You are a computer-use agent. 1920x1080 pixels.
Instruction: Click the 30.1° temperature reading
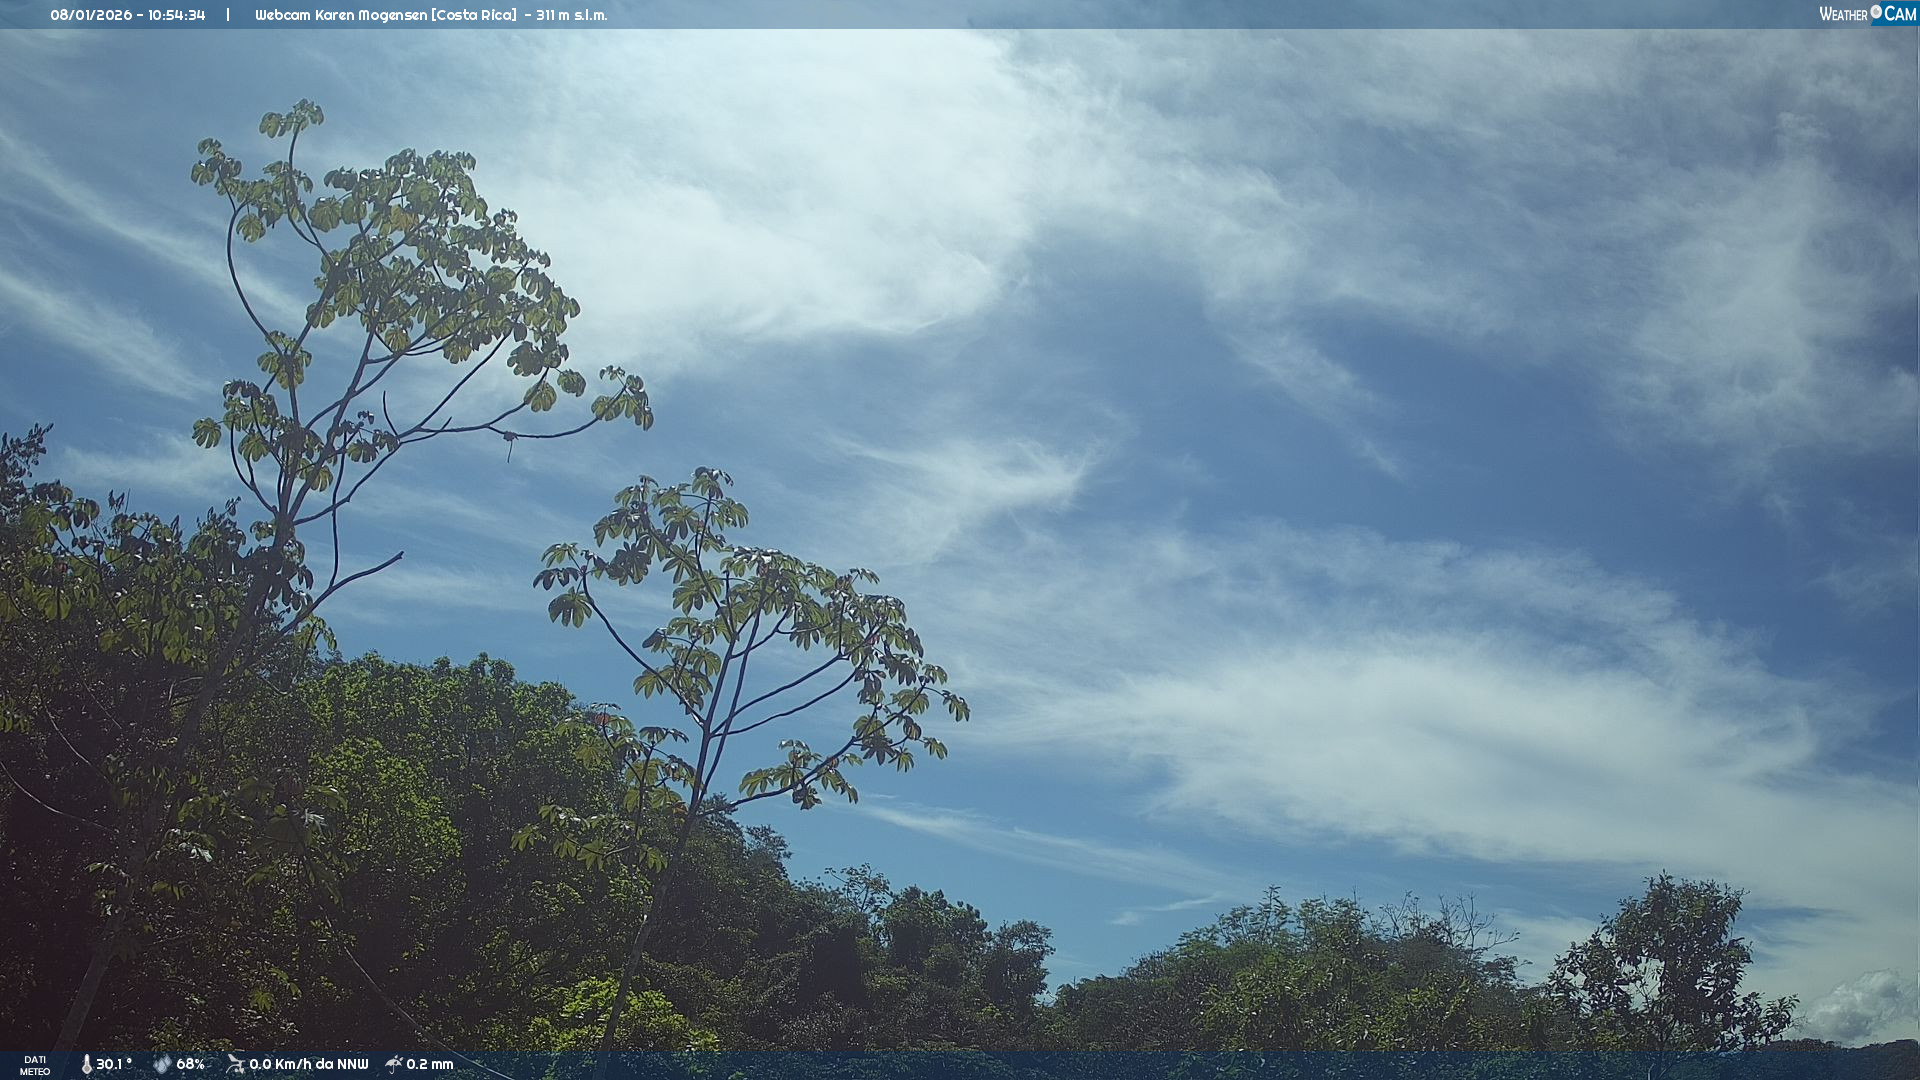[x=114, y=1064]
